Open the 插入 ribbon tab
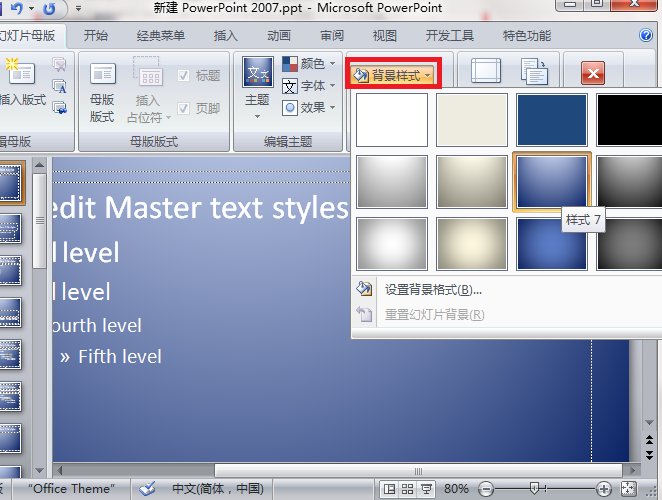This screenshot has height=500, width=662. (225, 35)
